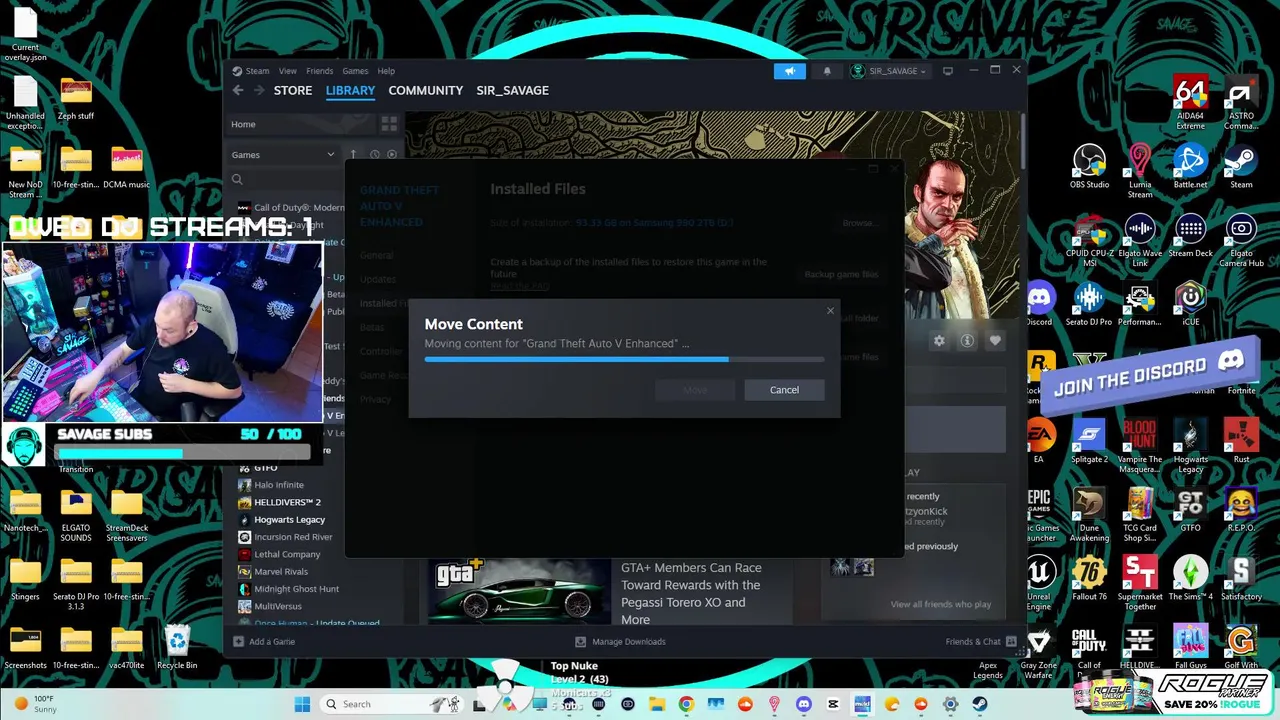Viewport: 1280px width, 720px height.
Task: Open Zeph stuff desktop folder
Action: pyautogui.click(x=76, y=98)
